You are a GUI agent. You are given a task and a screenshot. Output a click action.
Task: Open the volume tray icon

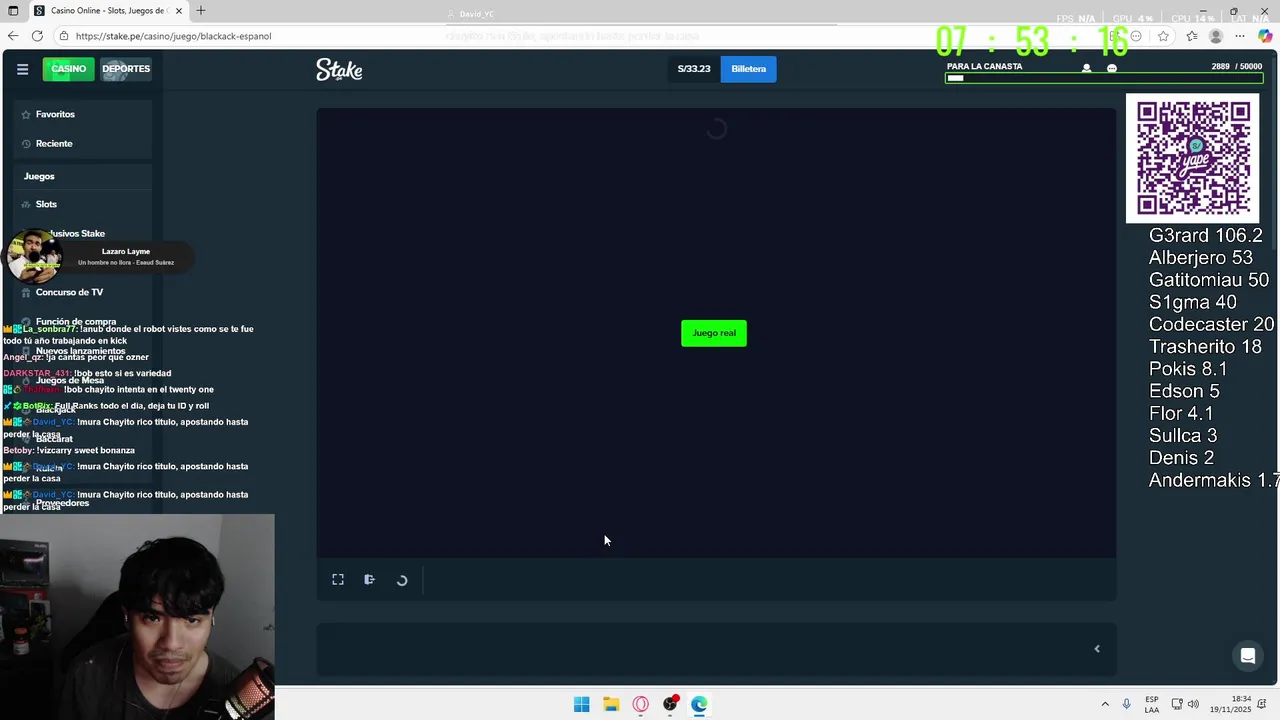pos(1193,704)
